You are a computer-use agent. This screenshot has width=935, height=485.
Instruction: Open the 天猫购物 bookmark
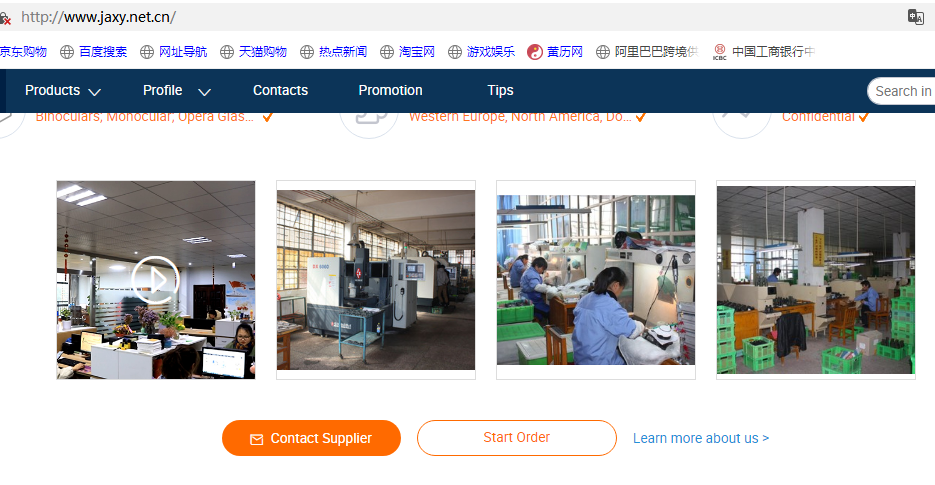(x=253, y=52)
